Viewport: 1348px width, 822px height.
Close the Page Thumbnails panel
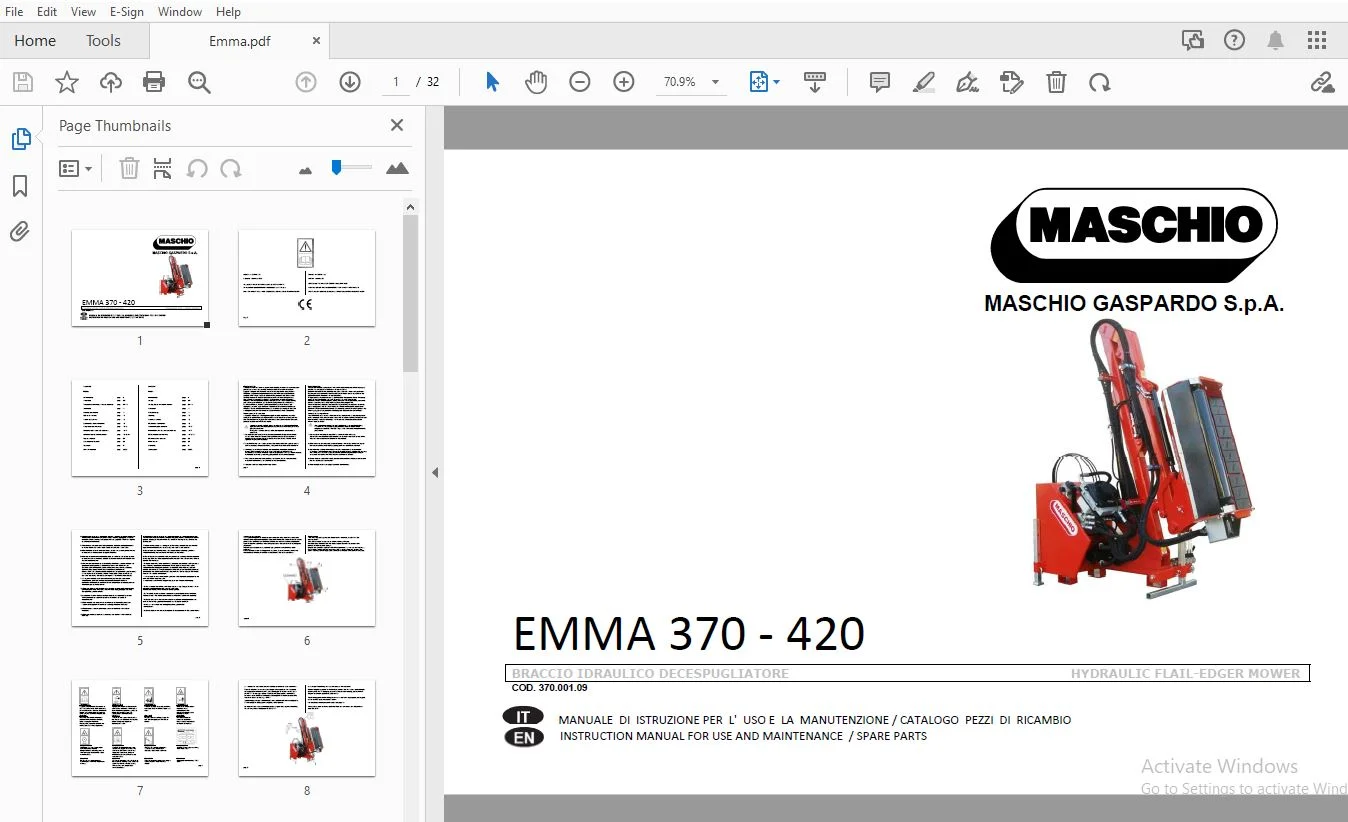point(397,125)
